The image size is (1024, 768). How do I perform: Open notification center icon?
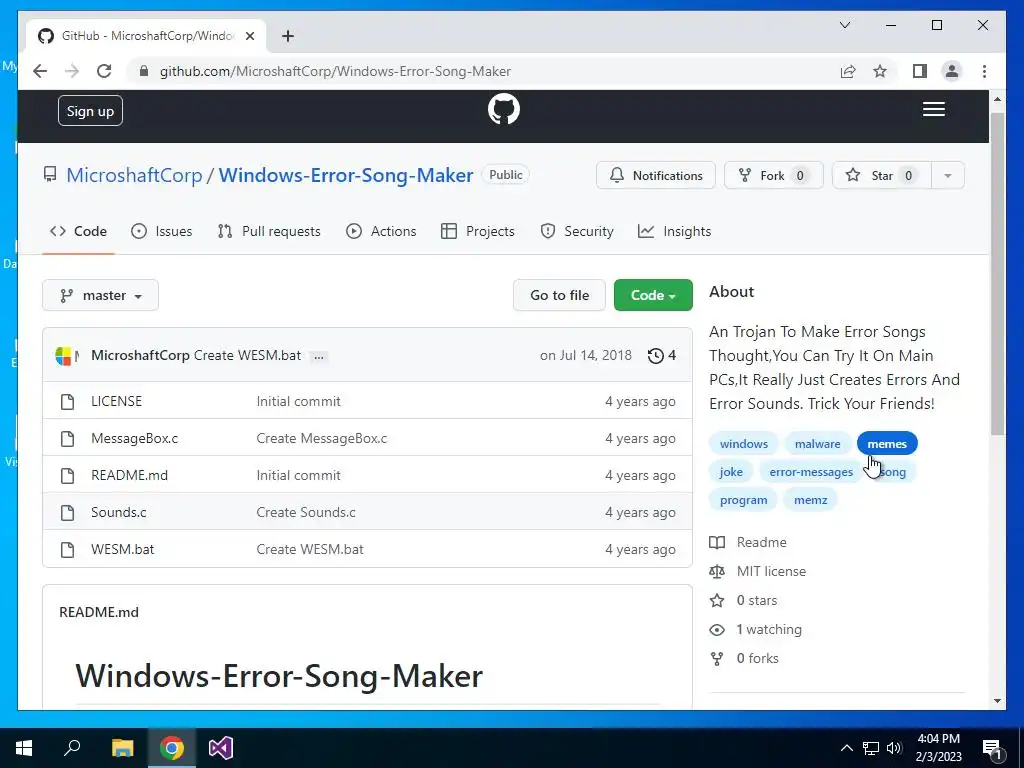(992, 748)
